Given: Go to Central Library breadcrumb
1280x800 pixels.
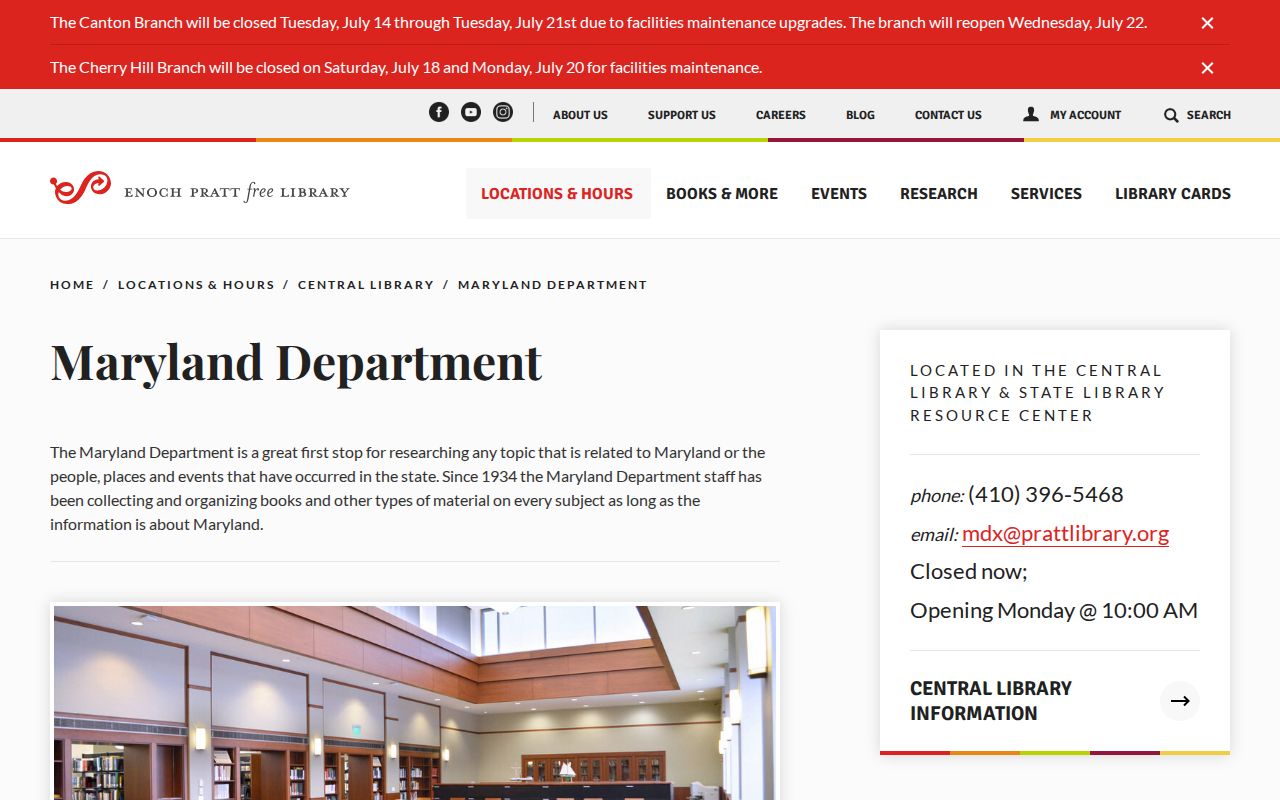Looking at the screenshot, I should pyautogui.click(x=366, y=285).
